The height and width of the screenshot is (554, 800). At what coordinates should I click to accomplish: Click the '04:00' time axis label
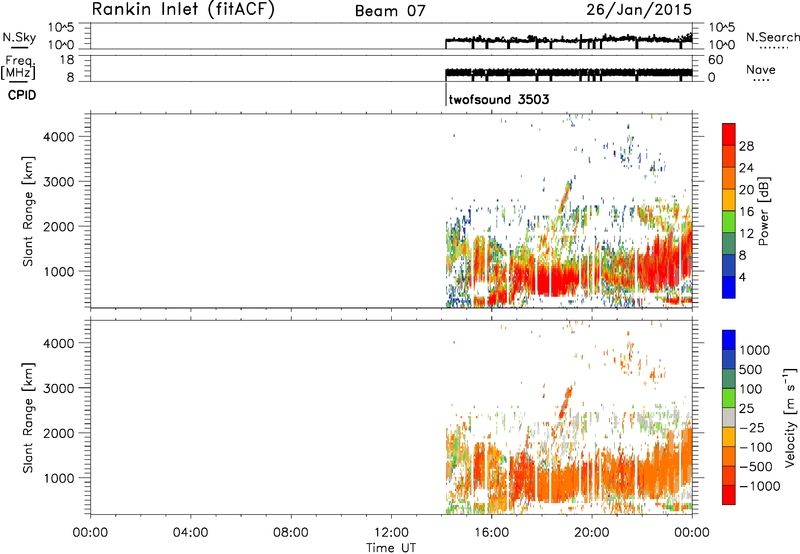pos(191,533)
